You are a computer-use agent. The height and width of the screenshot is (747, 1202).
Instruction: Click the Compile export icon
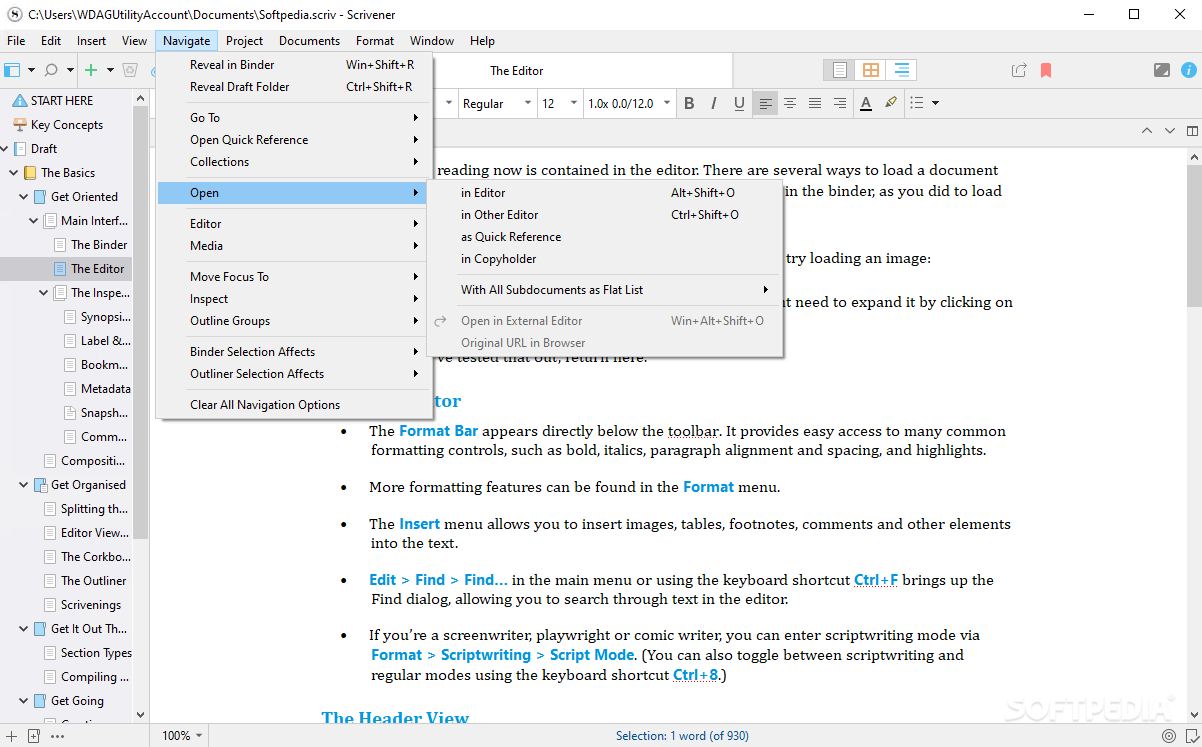click(1019, 70)
